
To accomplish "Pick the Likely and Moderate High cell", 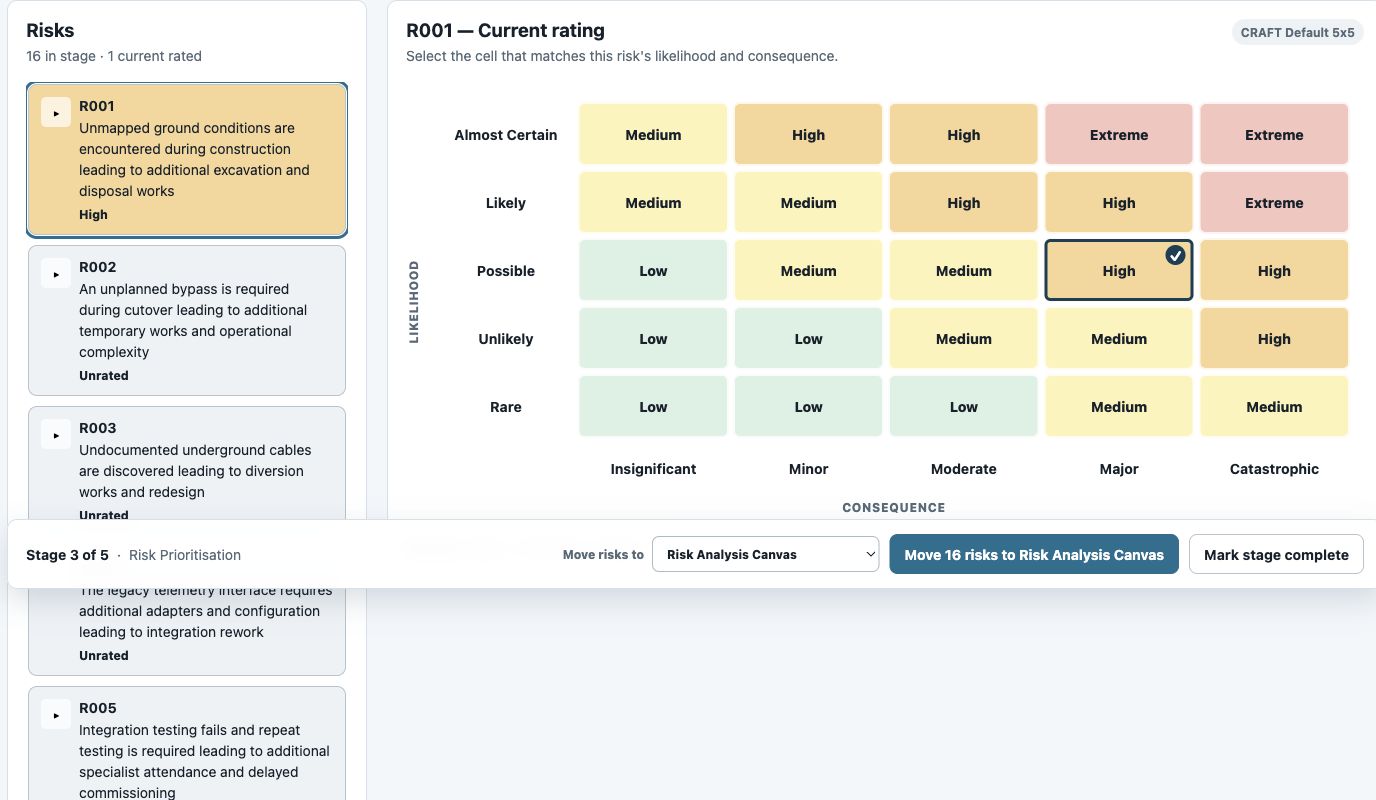I will [964, 202].
